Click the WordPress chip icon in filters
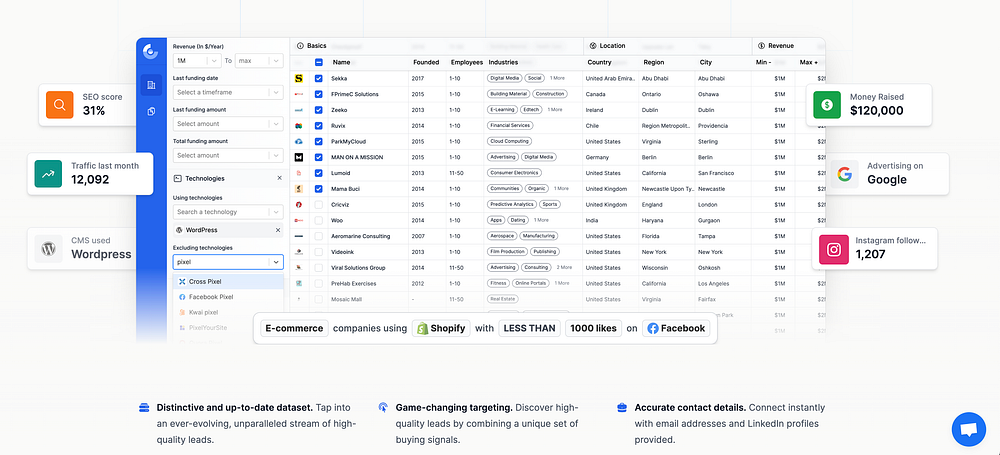 [180, 230]
